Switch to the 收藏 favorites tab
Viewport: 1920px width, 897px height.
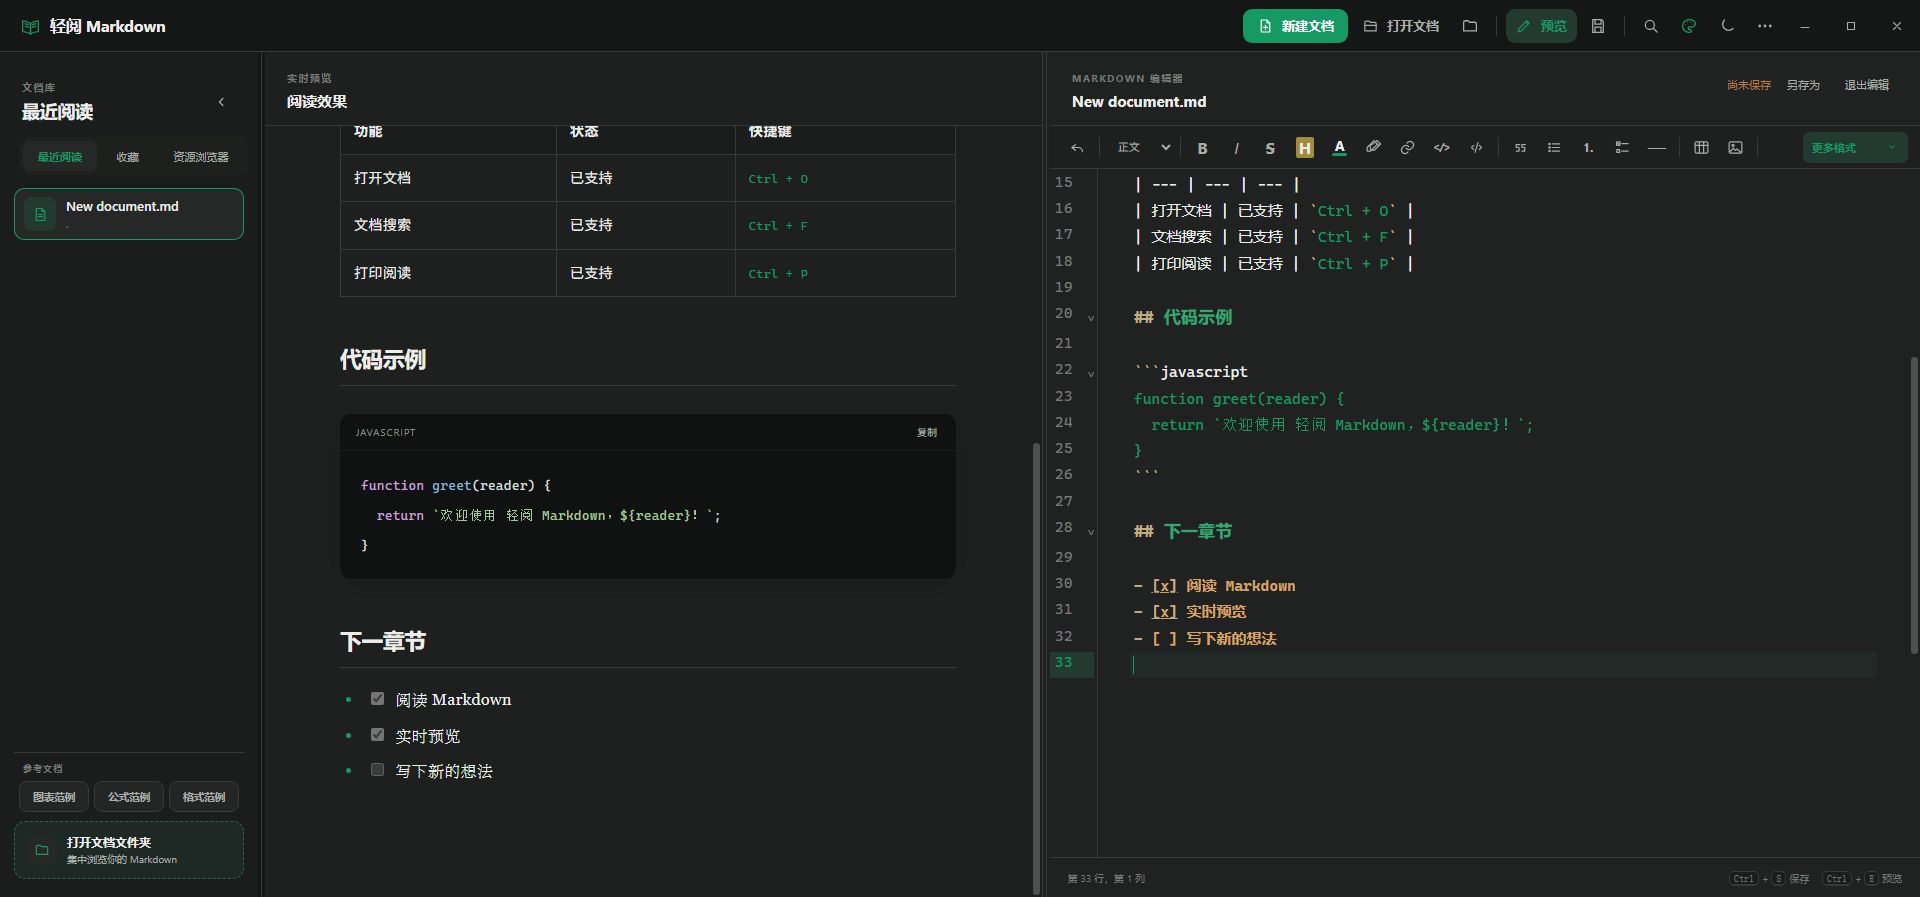click(x=128, y=157)
